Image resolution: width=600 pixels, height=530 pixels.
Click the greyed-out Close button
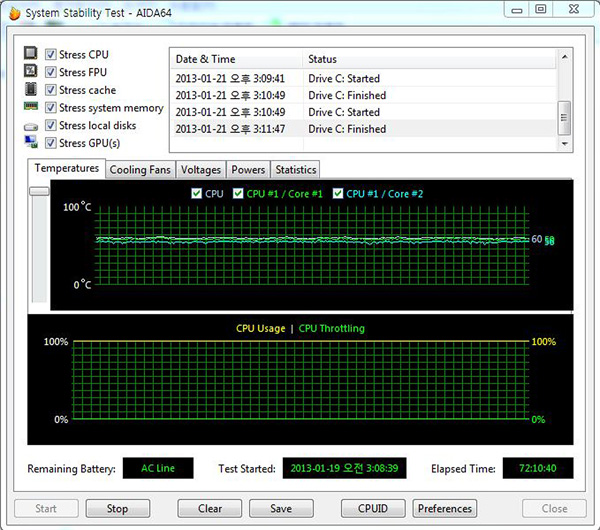tap(554, 509)
